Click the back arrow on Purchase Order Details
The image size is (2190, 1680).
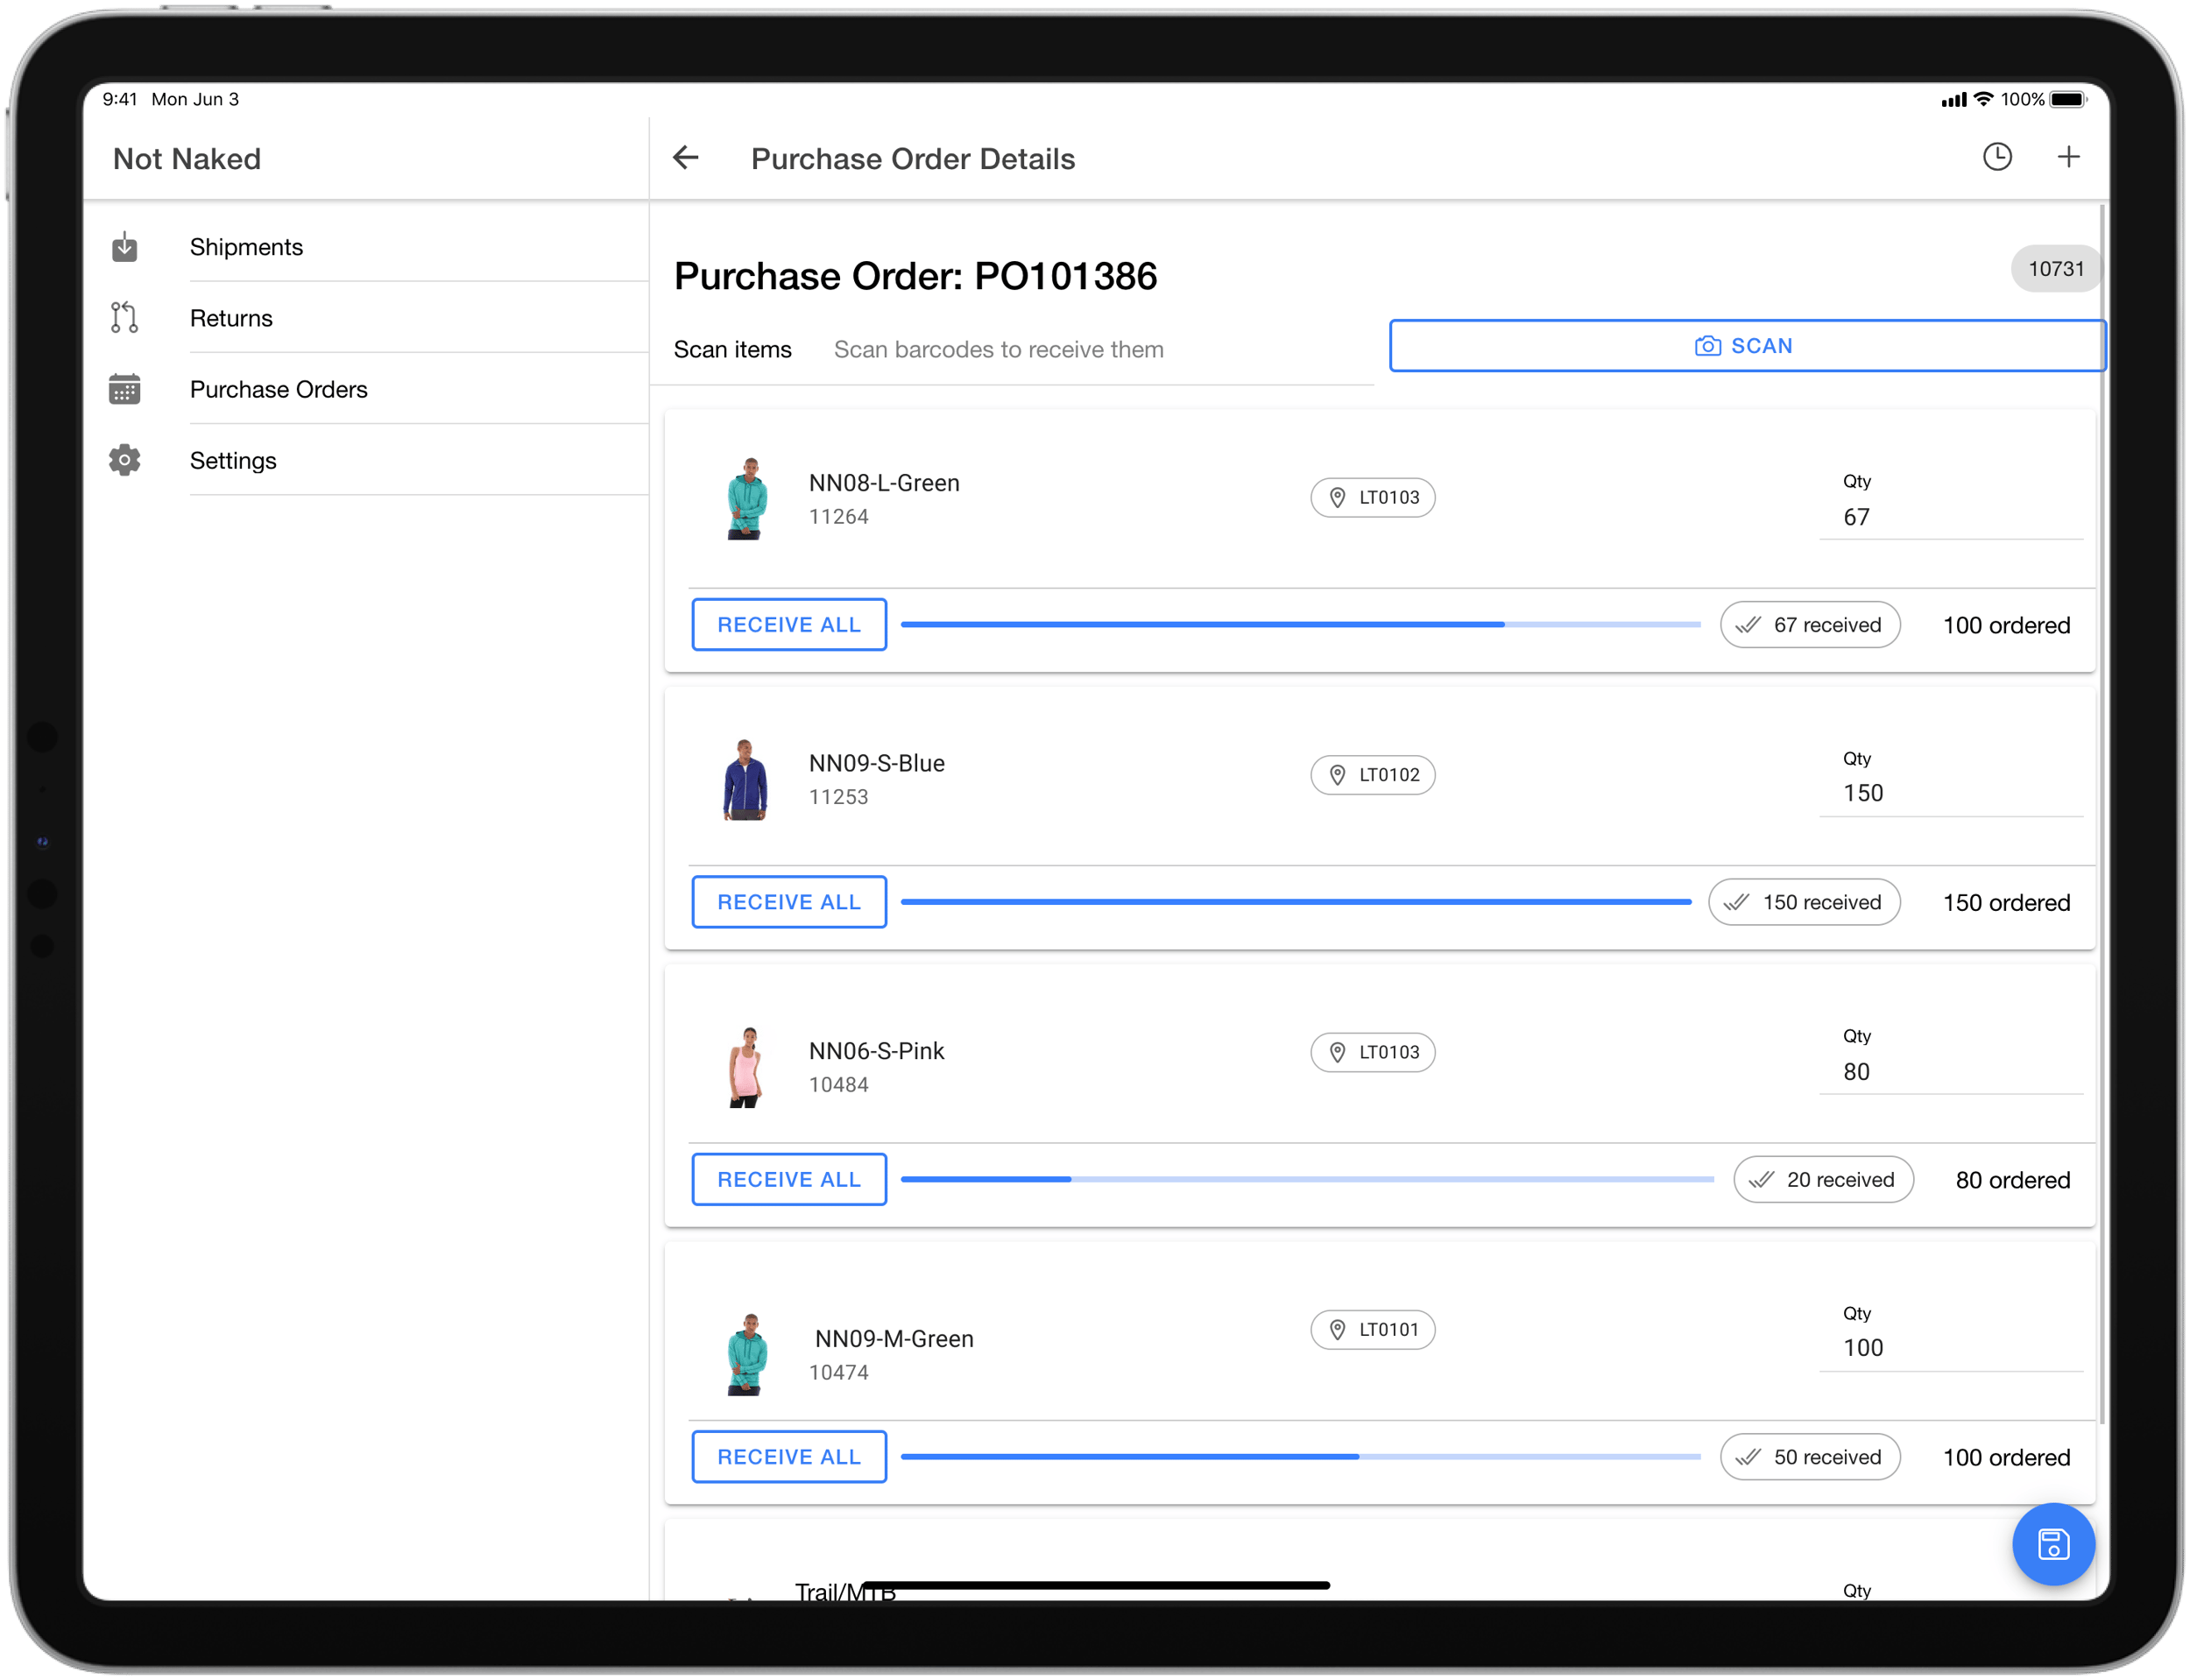click(686, 158)
